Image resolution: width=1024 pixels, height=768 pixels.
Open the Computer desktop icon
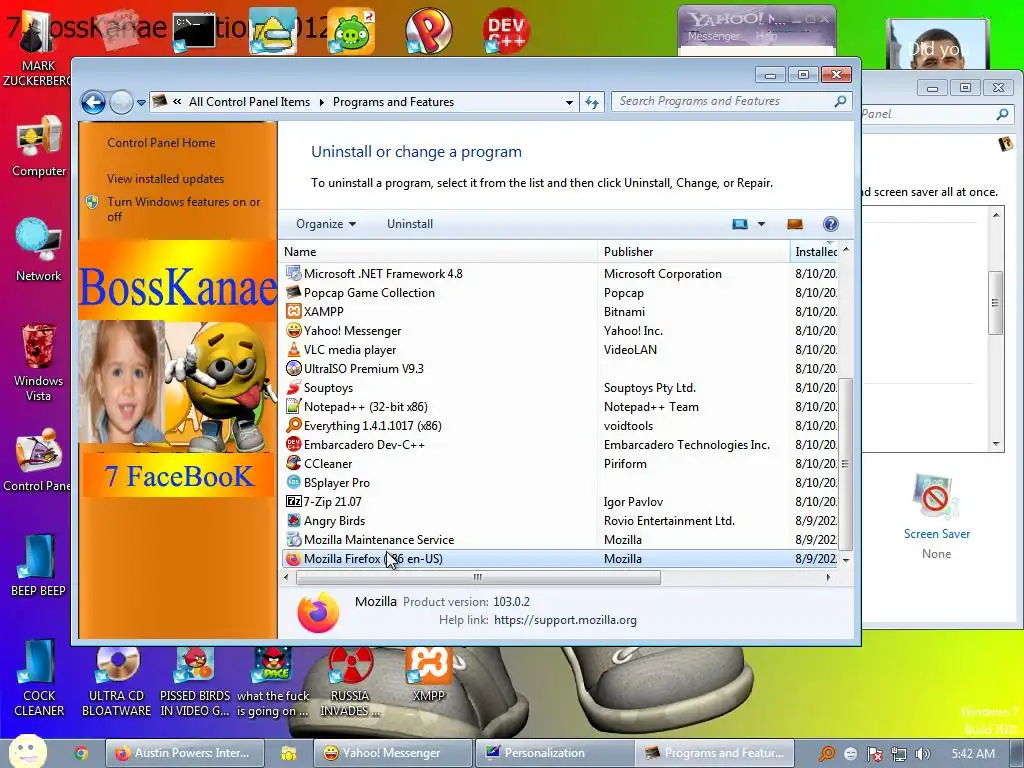39,147
